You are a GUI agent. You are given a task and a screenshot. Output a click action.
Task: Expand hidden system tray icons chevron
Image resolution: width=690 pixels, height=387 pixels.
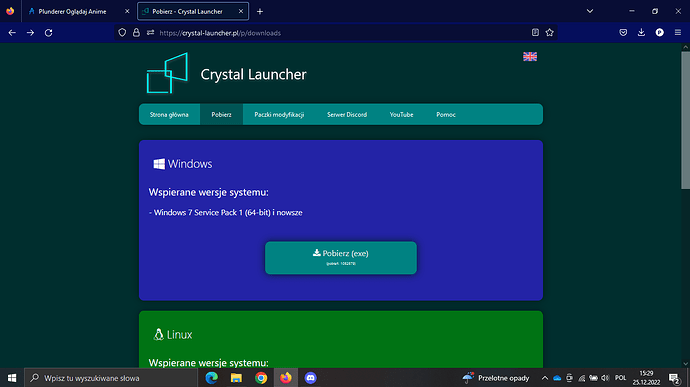click(545, 378)
